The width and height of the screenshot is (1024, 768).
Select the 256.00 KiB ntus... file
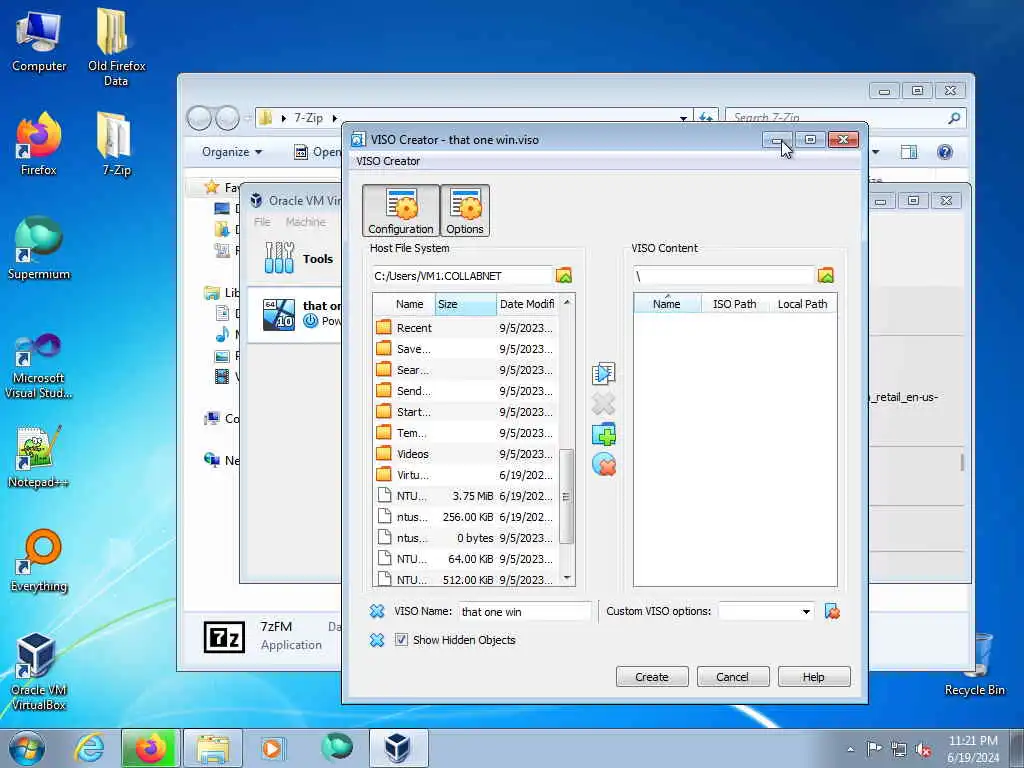pyautogui.click(x=466, y=517)
